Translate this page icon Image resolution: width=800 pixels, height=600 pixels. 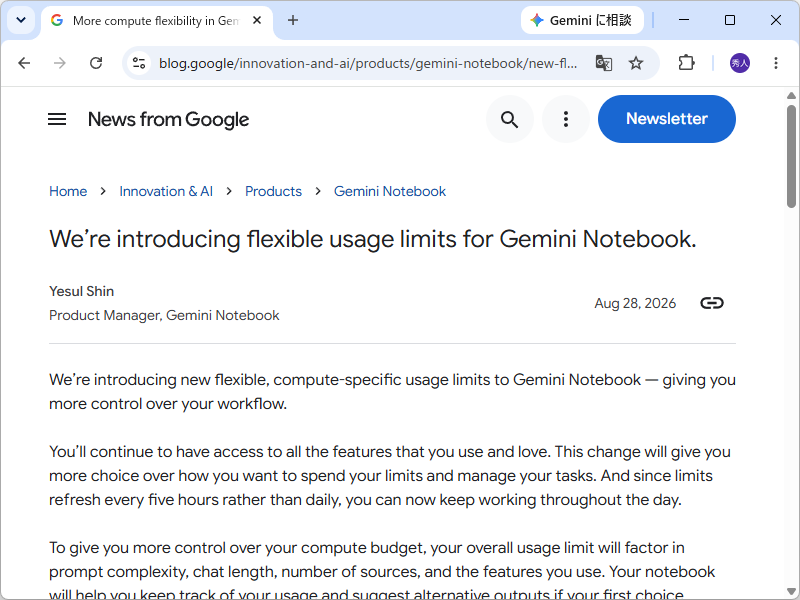[x=604, y=63]
